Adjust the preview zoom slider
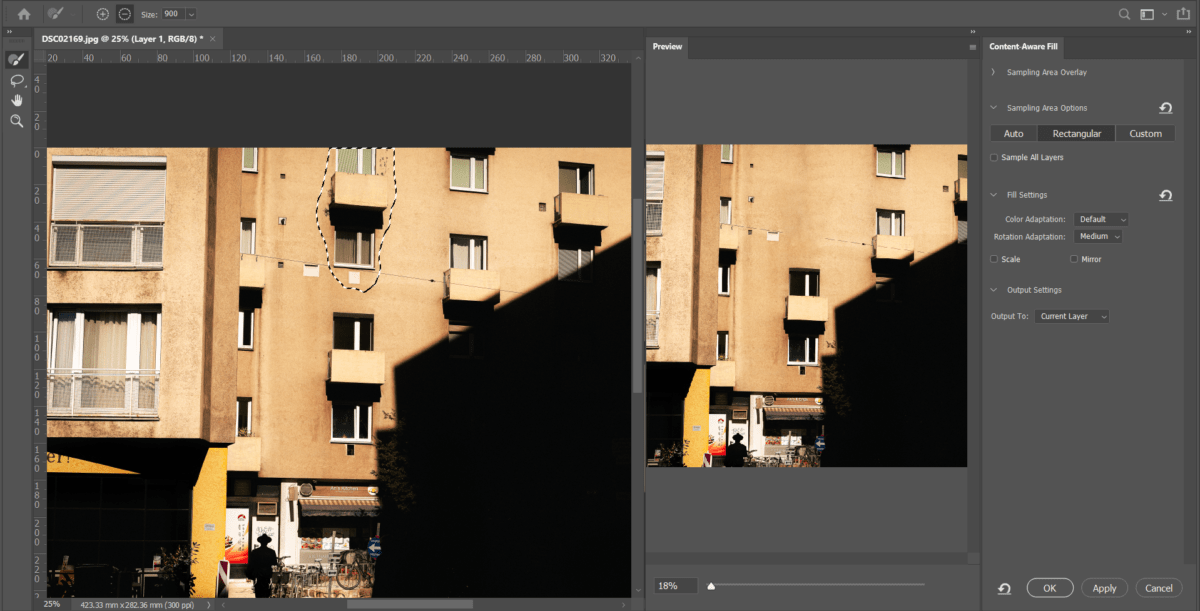 pyautogui.click(x=710, y=585)
